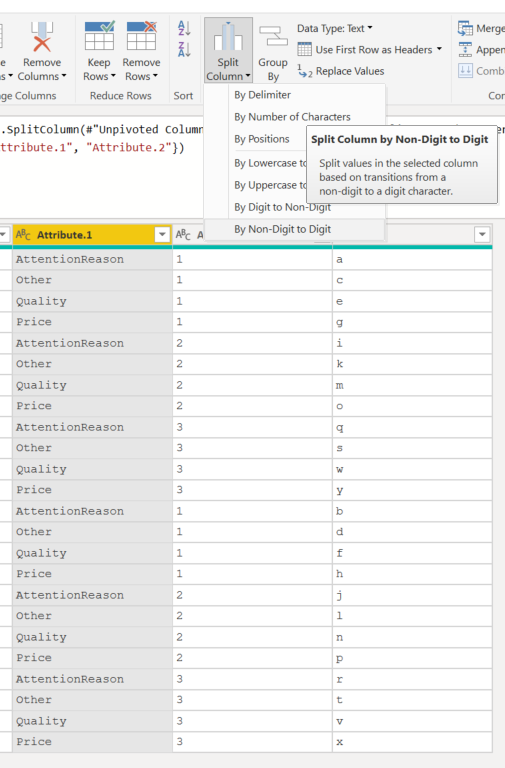
Task: Select first AttentionReason cell
Action: point(93,260)
